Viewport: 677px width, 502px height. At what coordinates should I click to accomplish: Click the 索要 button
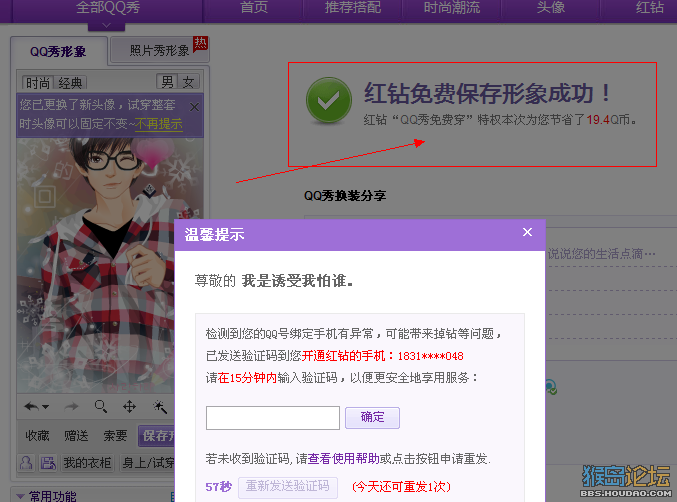(115, 436)
